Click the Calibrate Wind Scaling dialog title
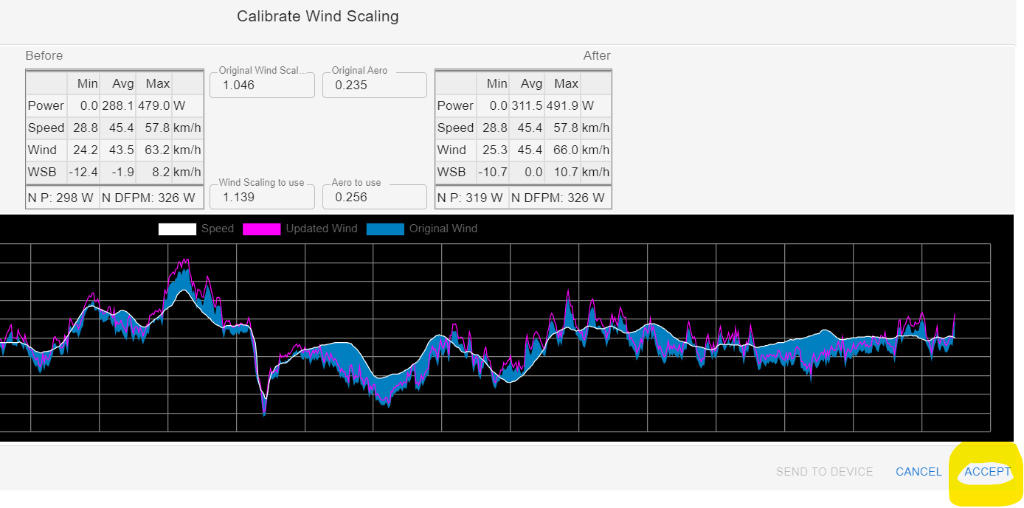 click(x=317, y=16)
